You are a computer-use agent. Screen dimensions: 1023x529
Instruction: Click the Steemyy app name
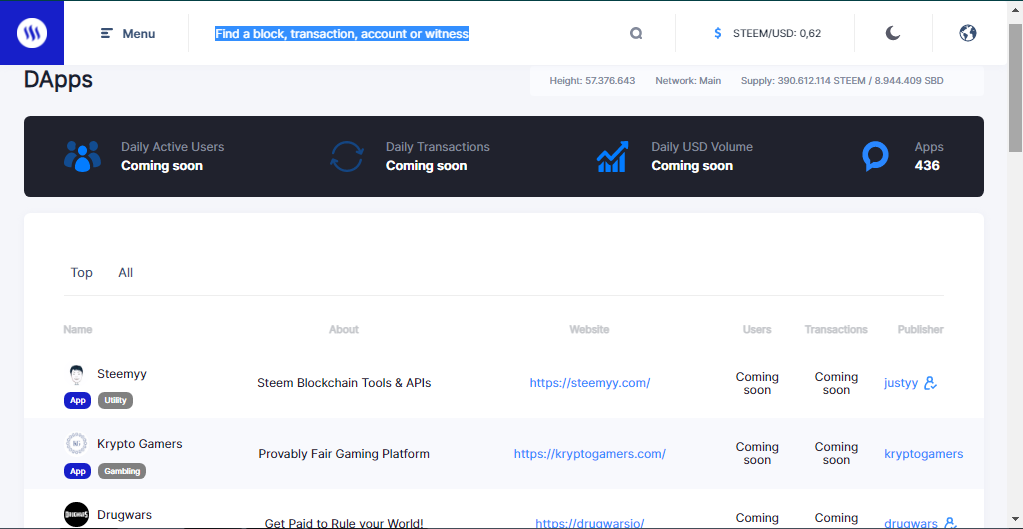pos(122,374)
